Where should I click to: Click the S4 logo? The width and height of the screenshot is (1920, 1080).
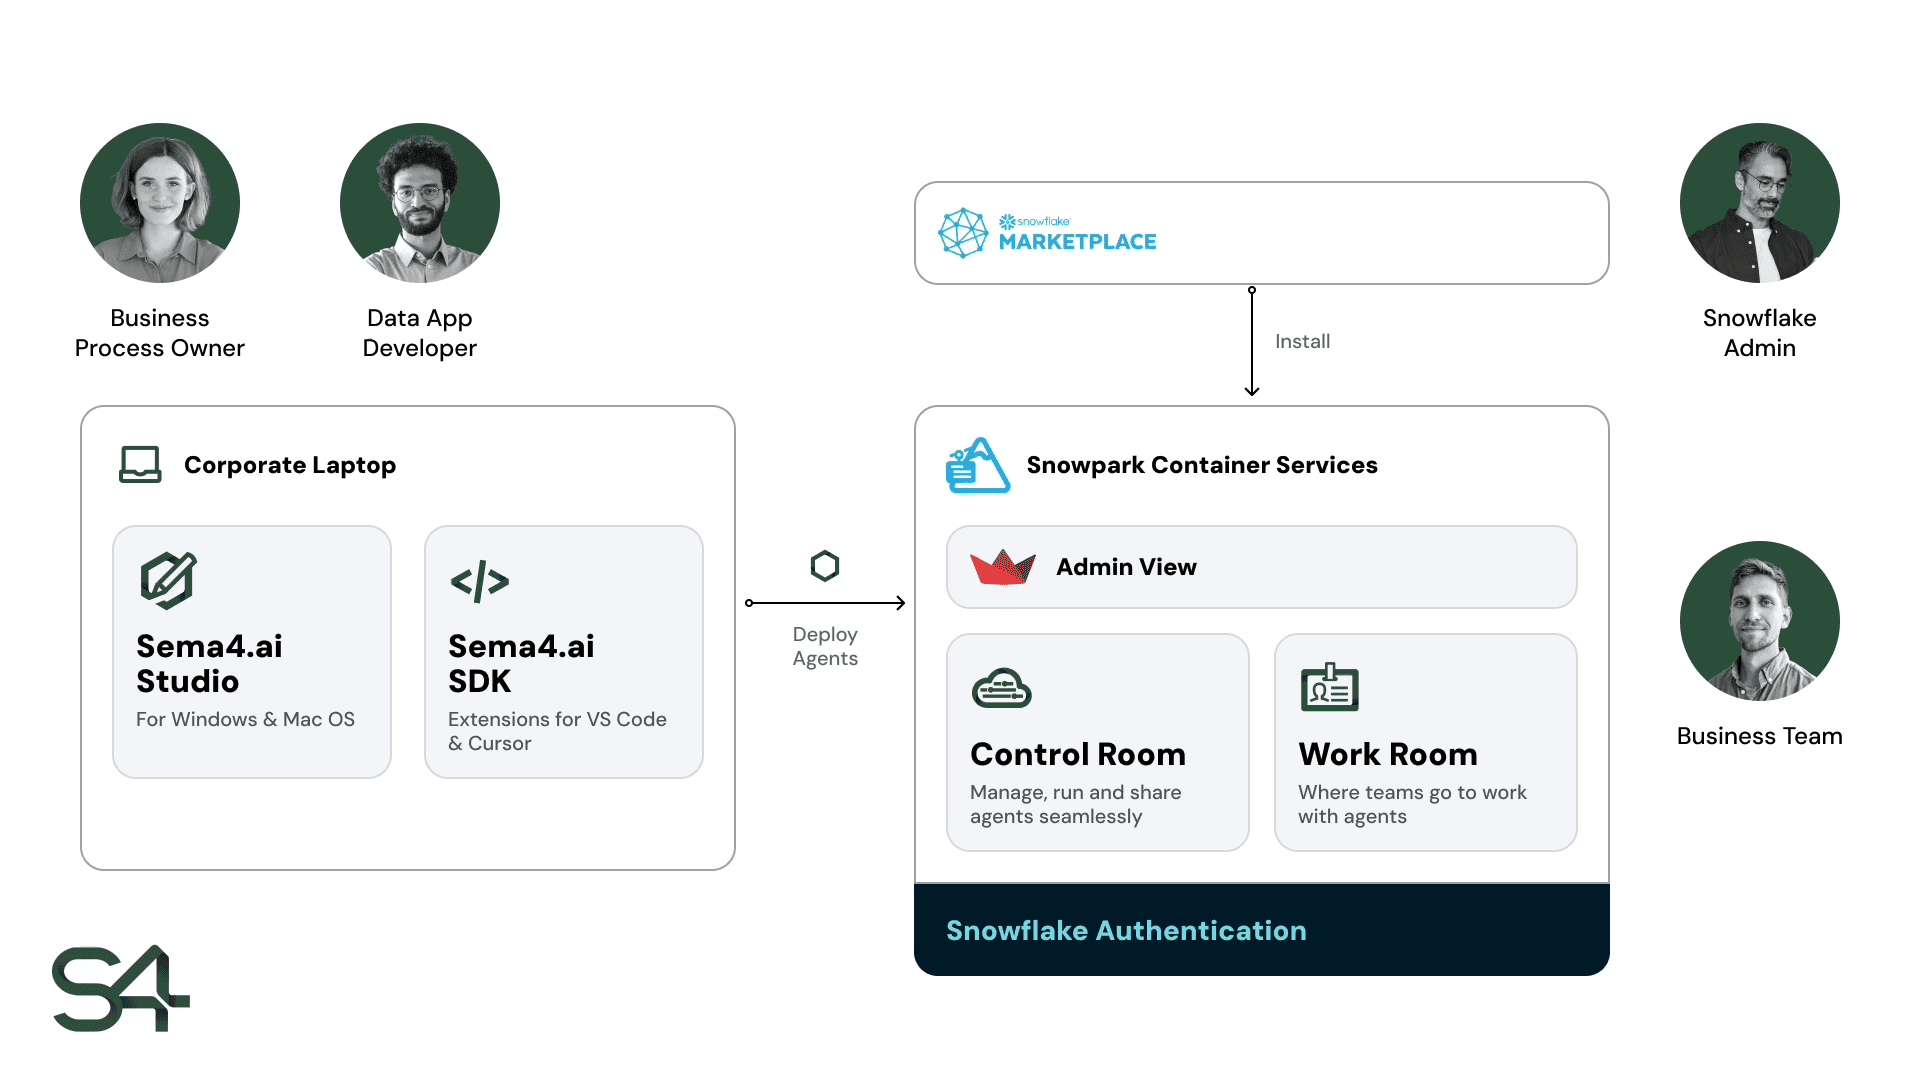click(x=121, y=988)
